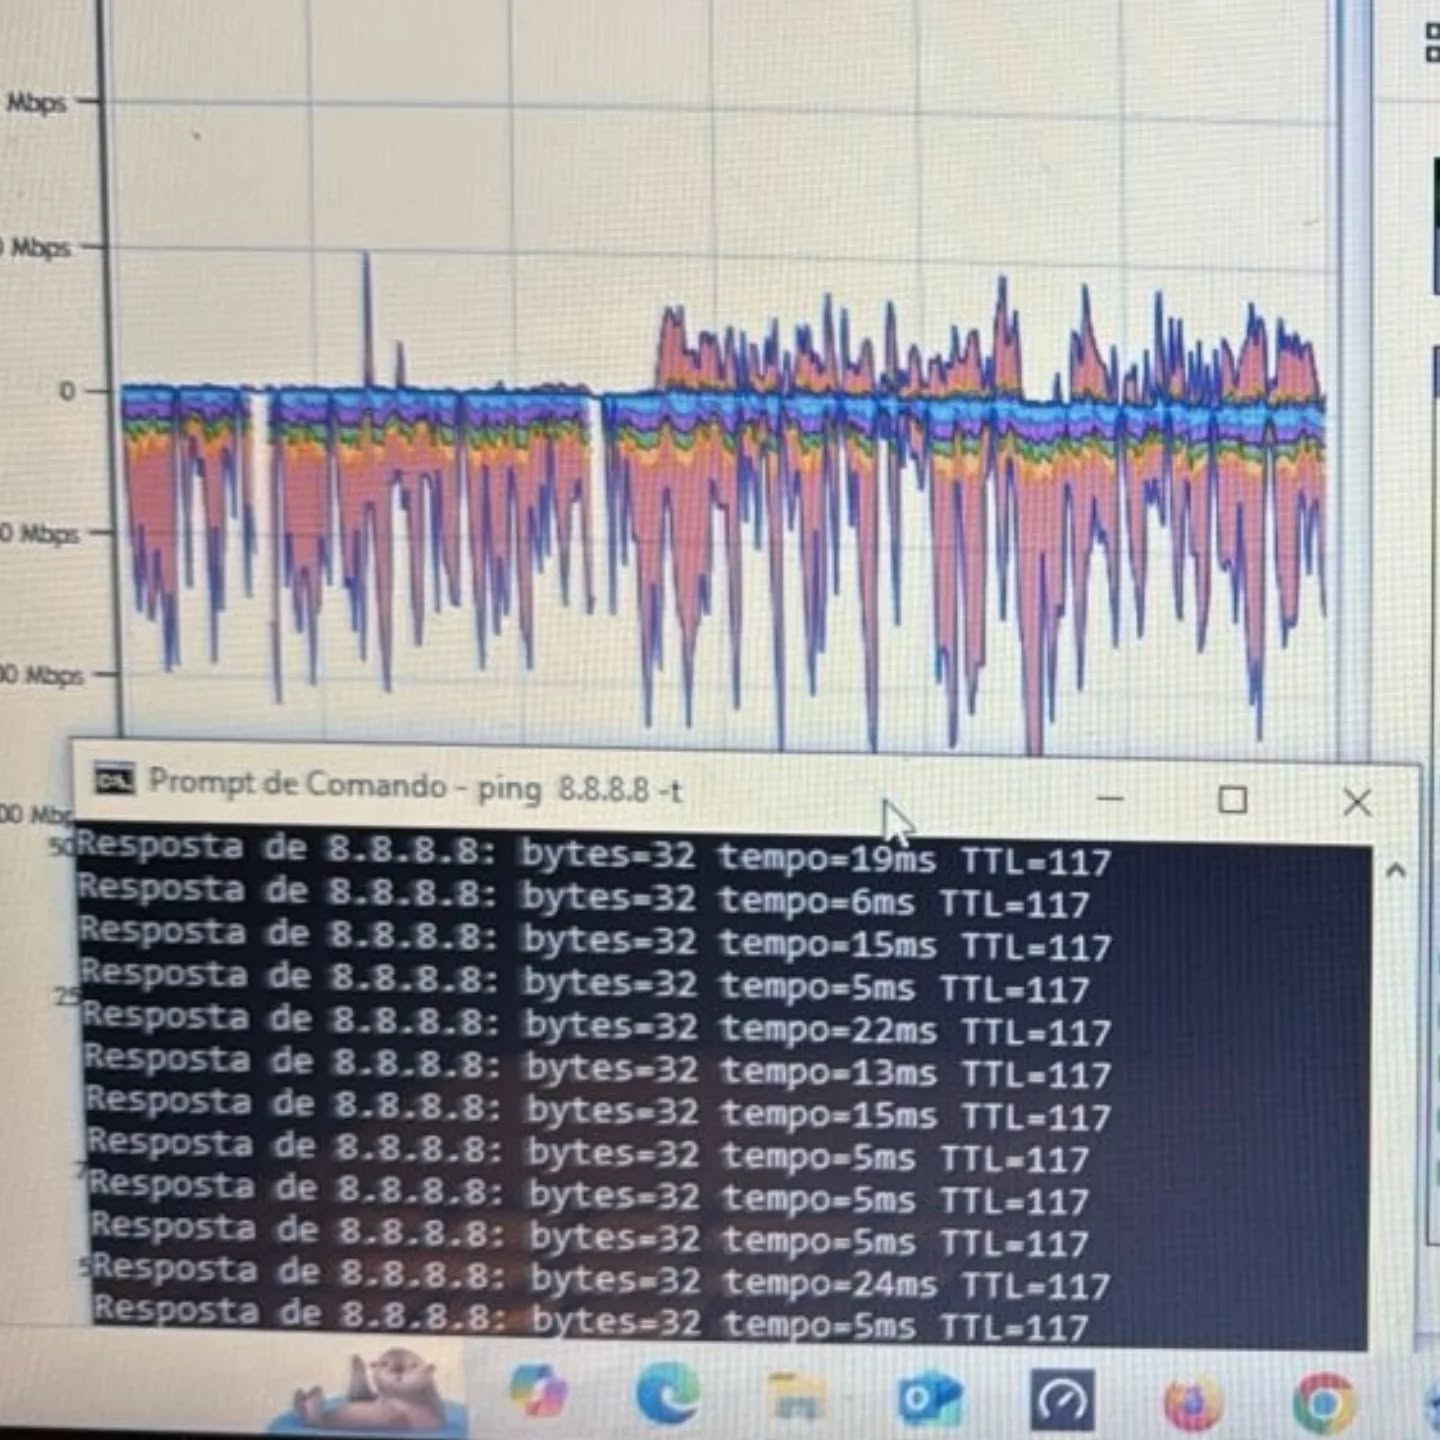Minimize the Prompt de Comando window
The height and width of the screenshot is (1440, 1440).
click(x=1110, y=799)
